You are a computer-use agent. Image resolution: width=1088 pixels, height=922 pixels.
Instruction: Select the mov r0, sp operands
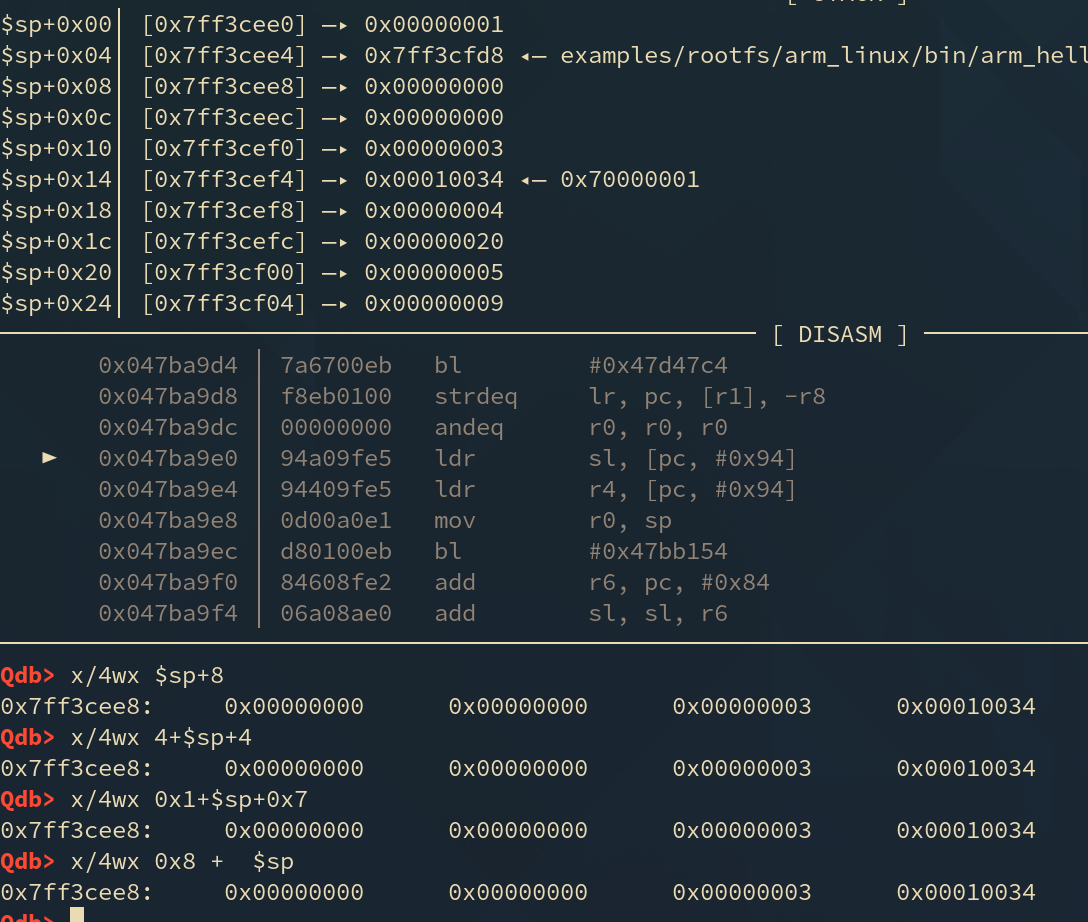point(630,521)
